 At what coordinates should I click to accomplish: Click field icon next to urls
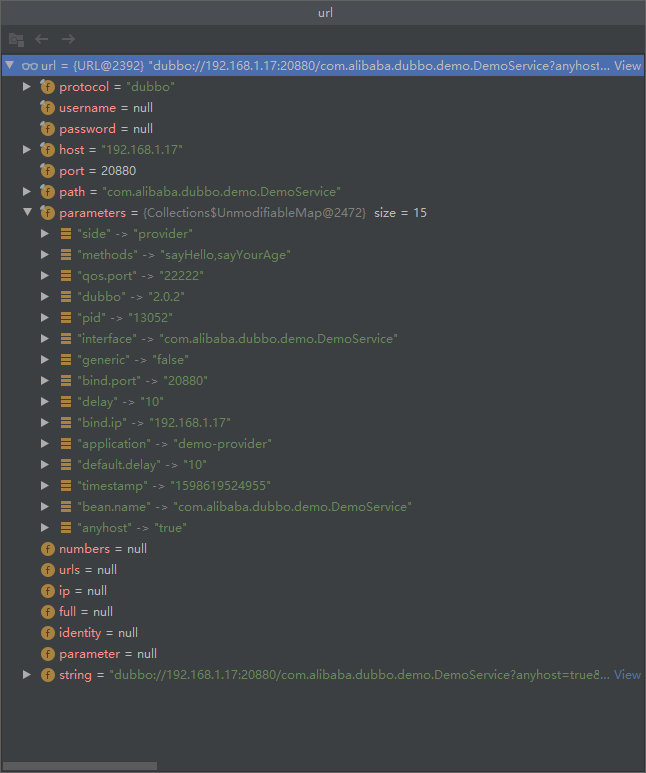tap(47, 570)
